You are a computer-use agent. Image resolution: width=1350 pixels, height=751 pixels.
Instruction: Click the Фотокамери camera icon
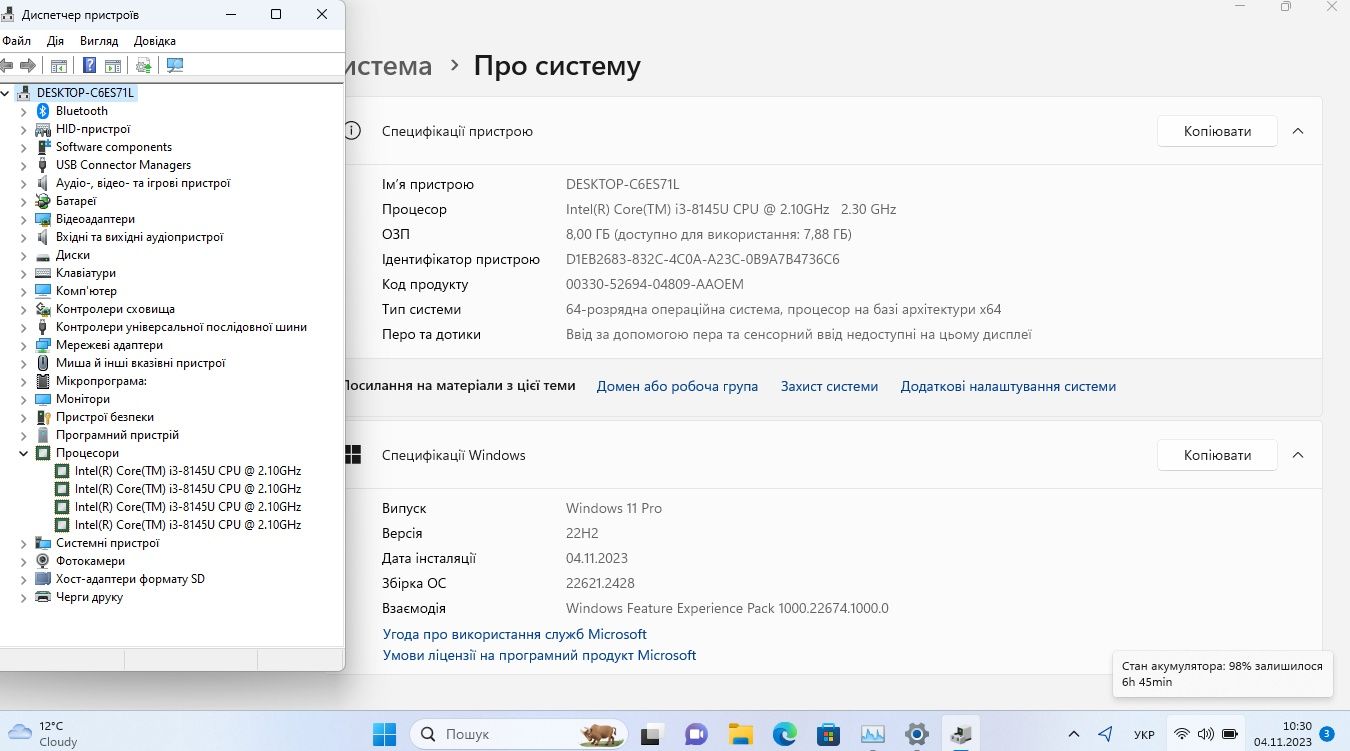[43, 561]
